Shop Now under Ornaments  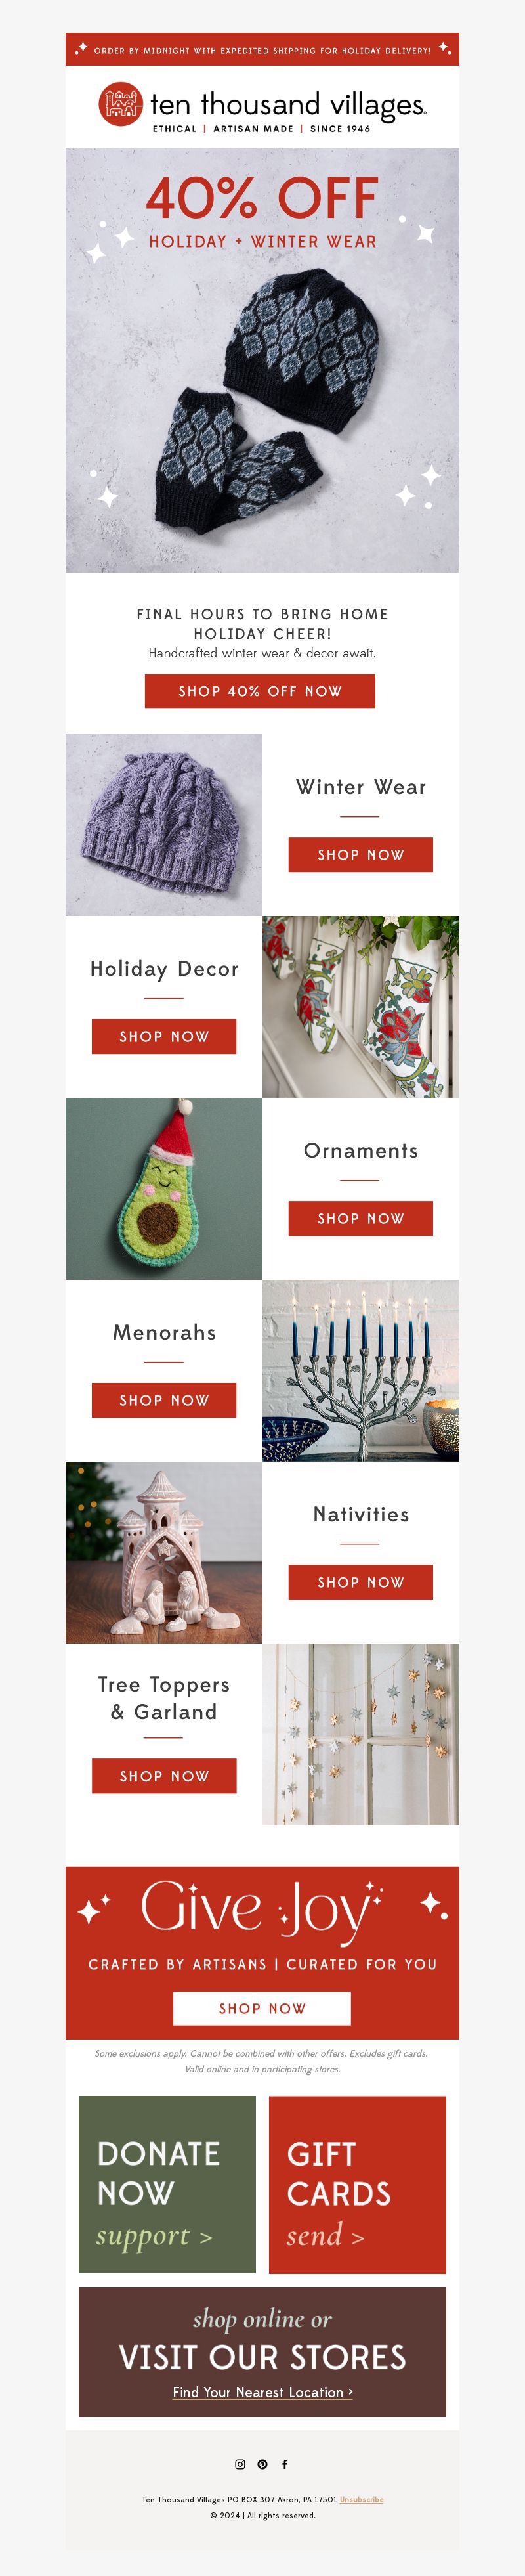(361, 1218)
